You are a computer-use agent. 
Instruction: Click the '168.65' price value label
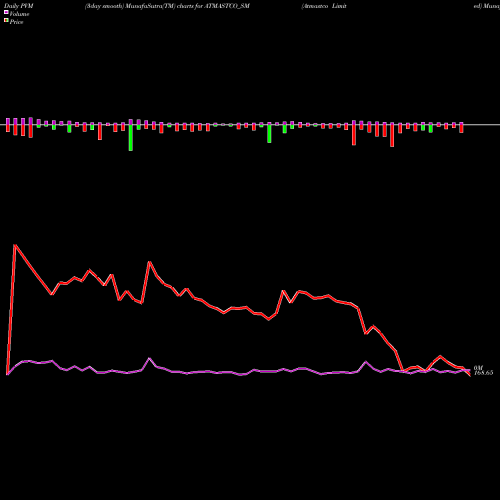[x=483, y=373]
